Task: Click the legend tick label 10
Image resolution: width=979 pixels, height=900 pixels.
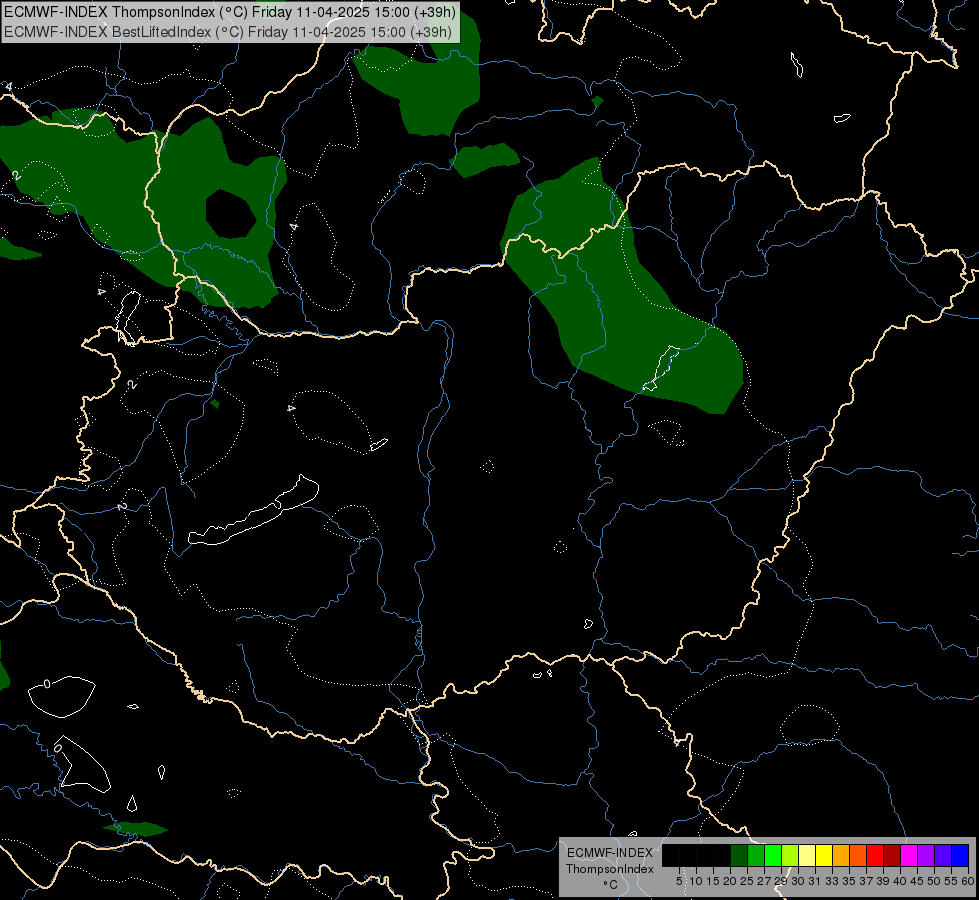Action: click(696, 881)
